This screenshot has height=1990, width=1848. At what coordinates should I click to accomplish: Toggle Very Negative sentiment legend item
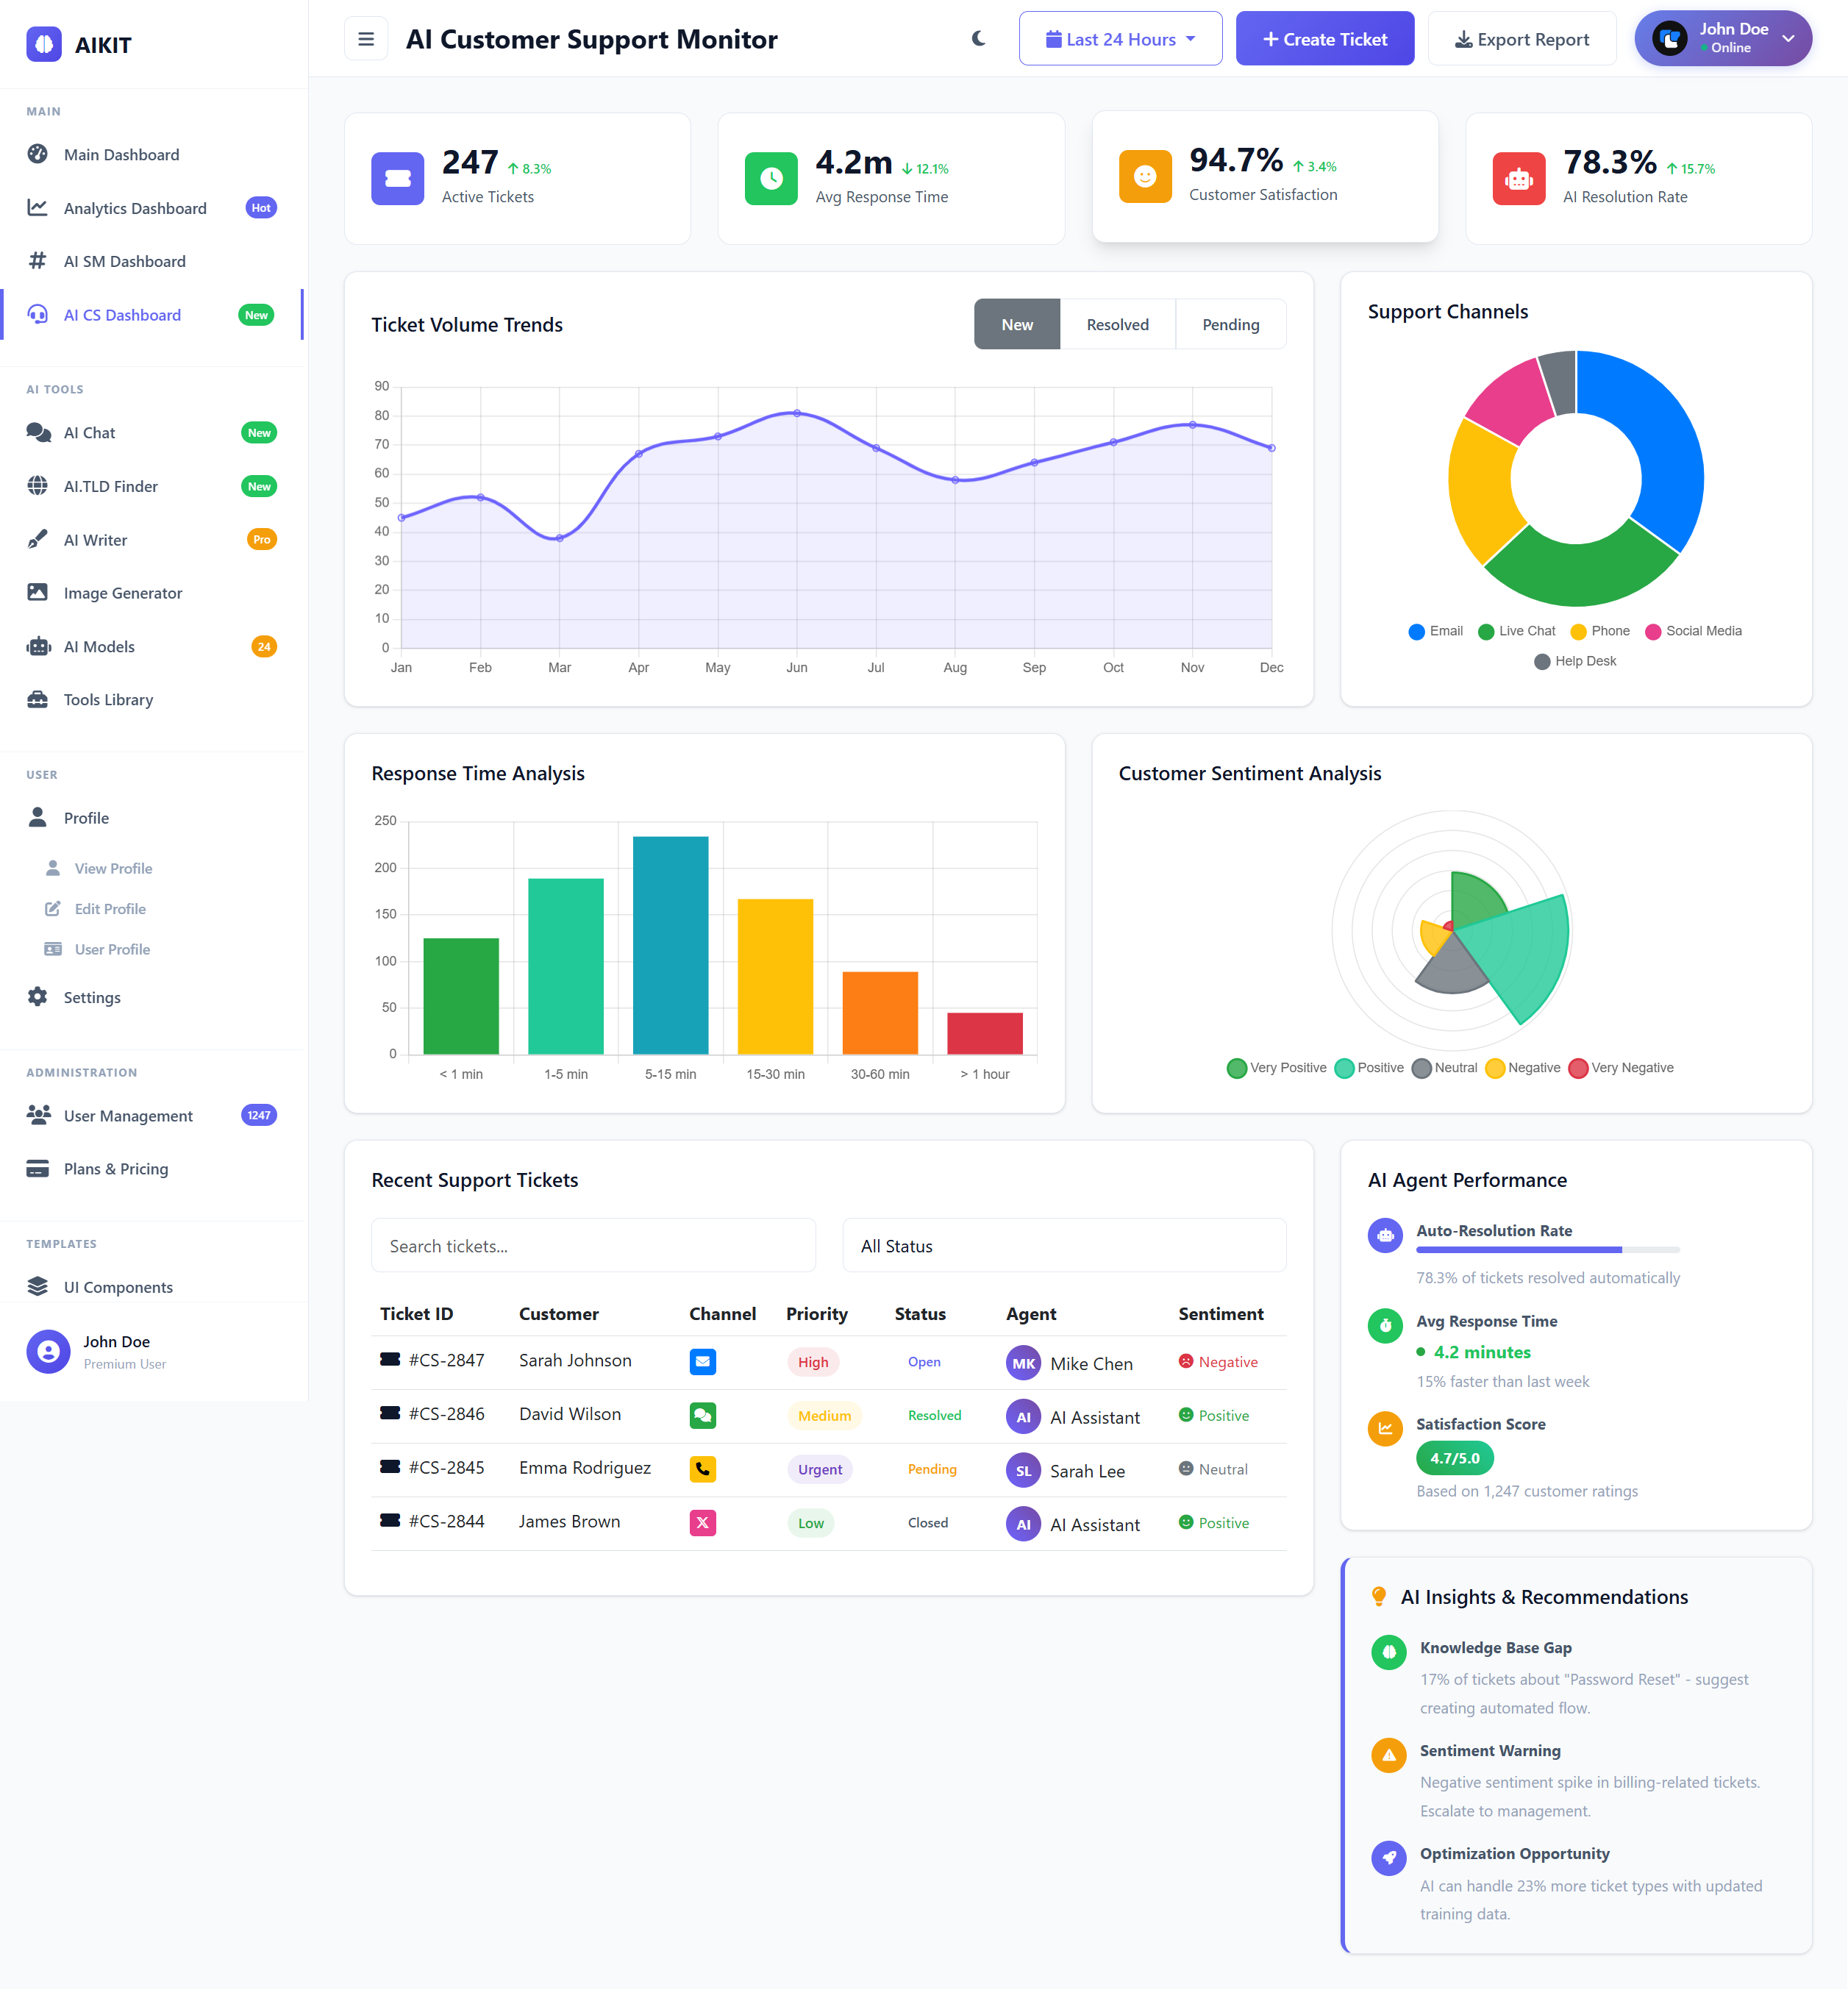click(1620, 1068)
